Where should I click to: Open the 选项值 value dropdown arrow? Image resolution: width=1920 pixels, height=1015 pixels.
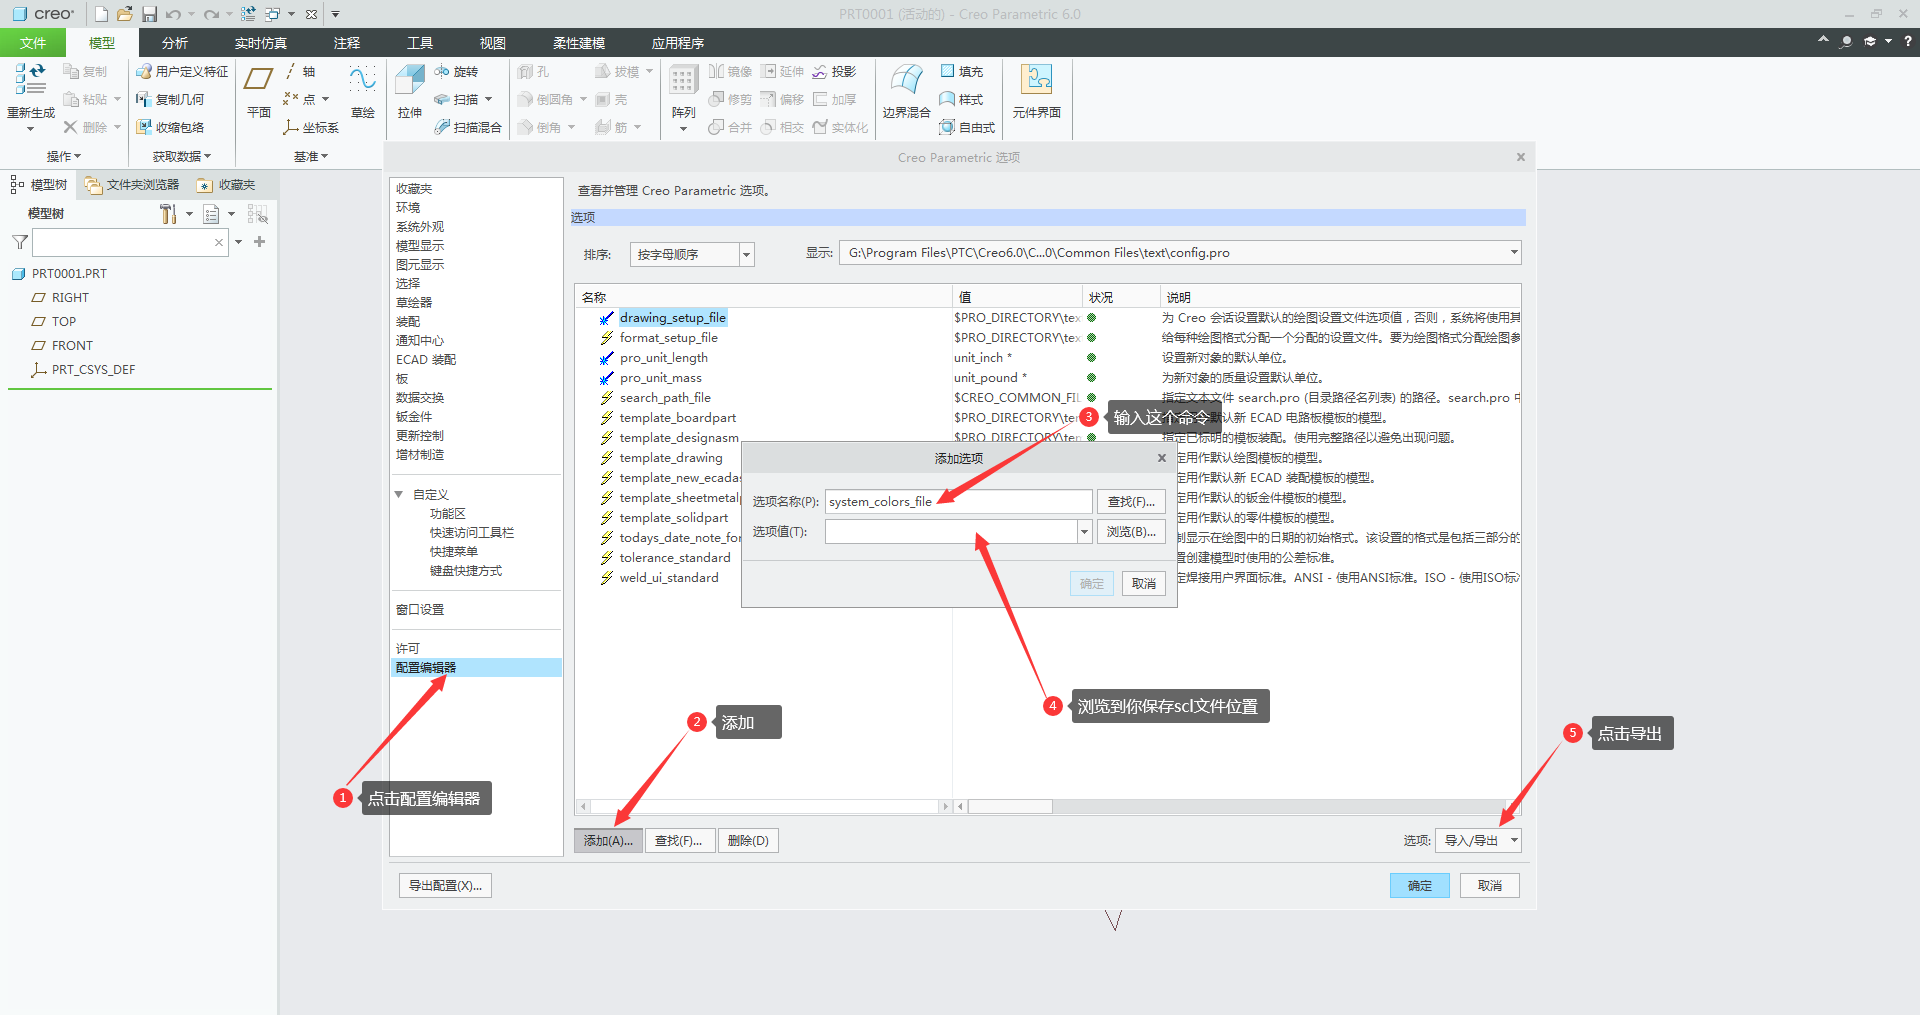(x=1084, y=532)
